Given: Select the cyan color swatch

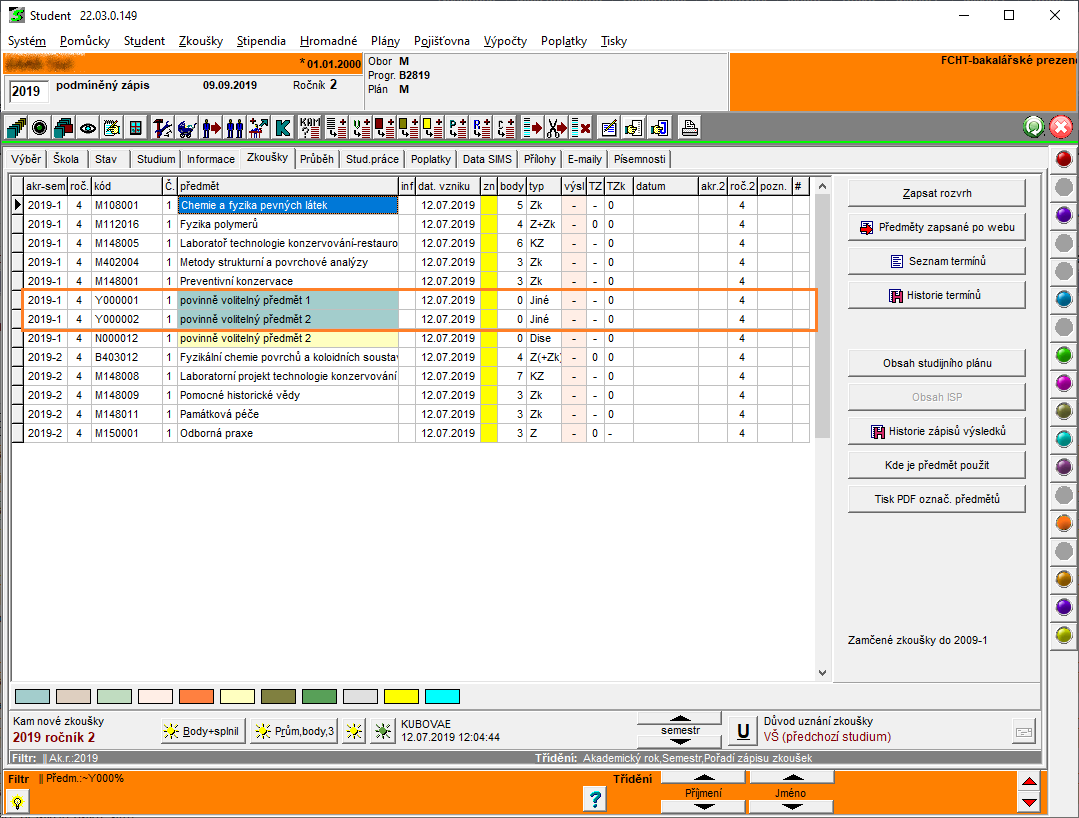Looking at the screenshot, I should [442, 696].
